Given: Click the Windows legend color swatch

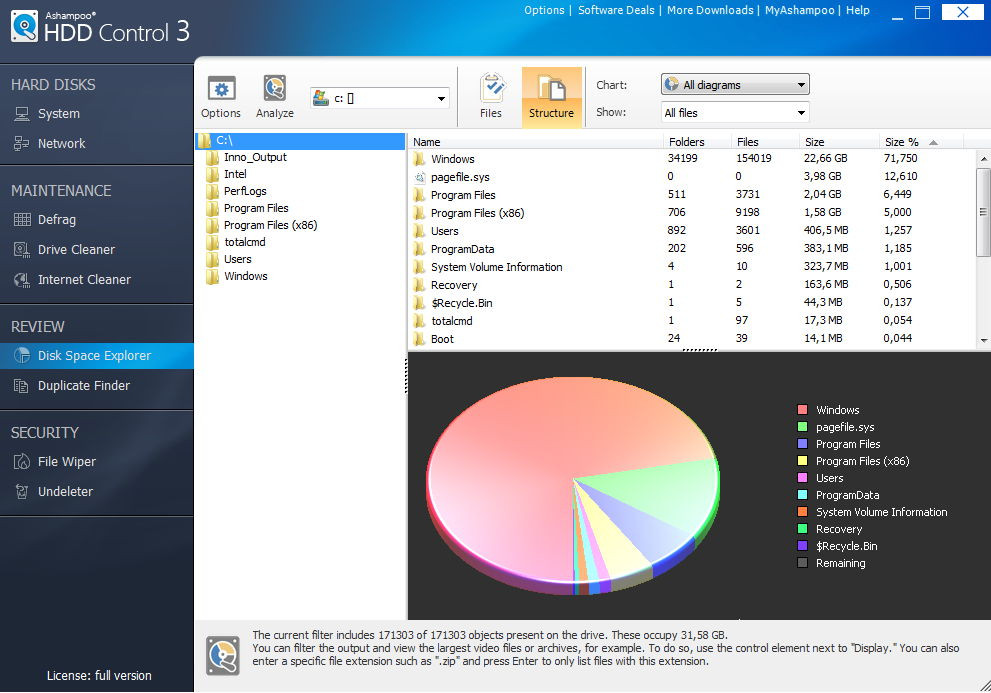Looking at the screenshot, I should 803,410.
